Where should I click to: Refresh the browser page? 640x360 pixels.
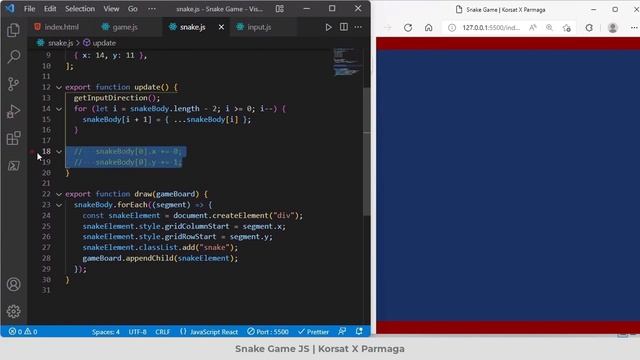[408, 28]
